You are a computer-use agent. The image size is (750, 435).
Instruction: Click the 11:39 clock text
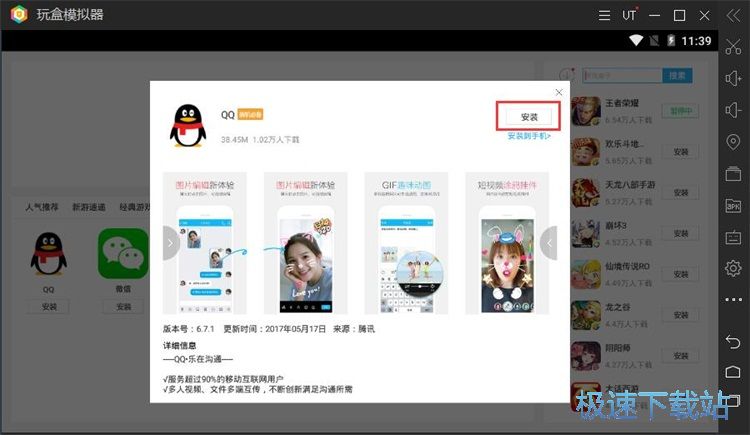(696, 41)
